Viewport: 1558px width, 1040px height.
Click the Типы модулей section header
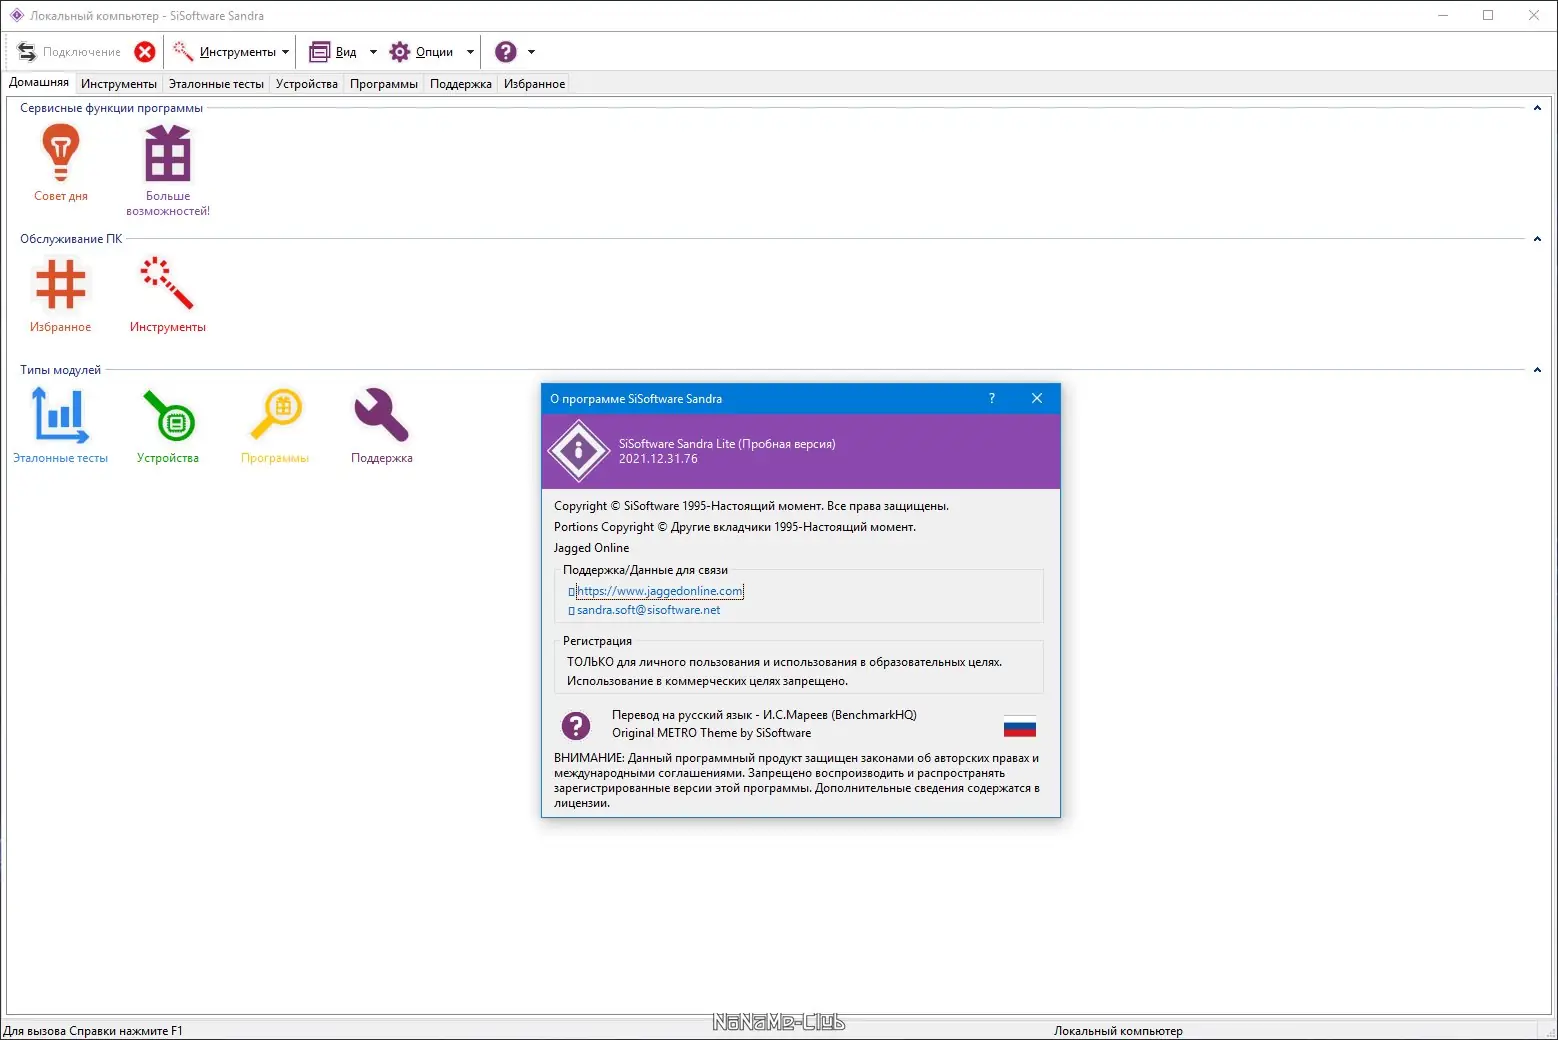click(x=60, y=370)
